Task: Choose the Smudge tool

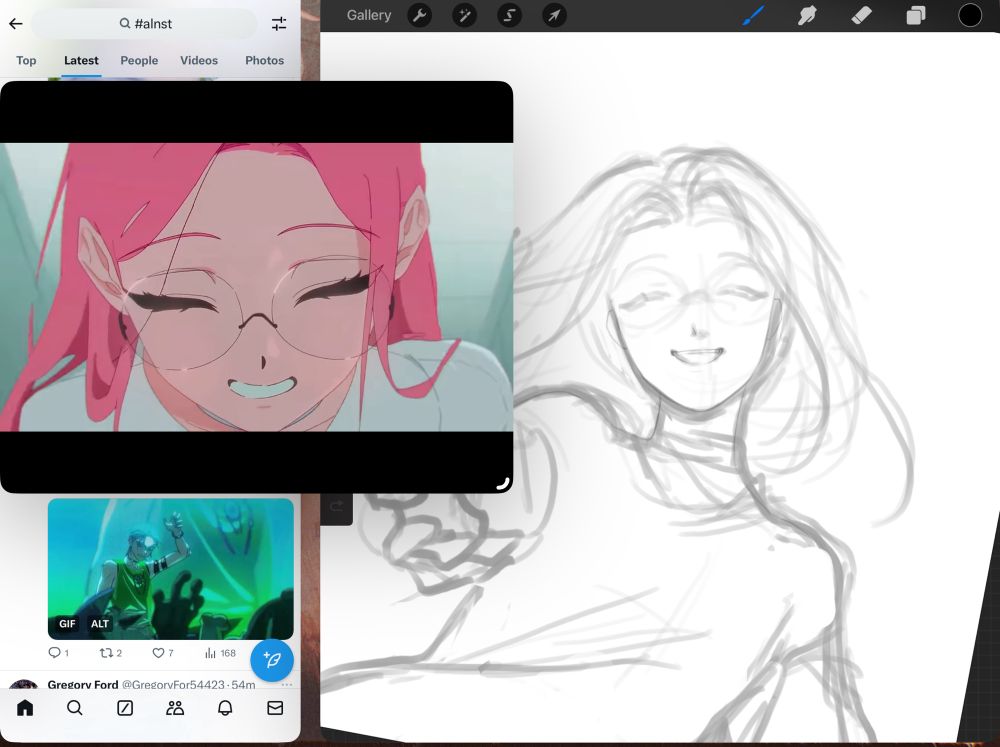Action: [x=807, y=15]
